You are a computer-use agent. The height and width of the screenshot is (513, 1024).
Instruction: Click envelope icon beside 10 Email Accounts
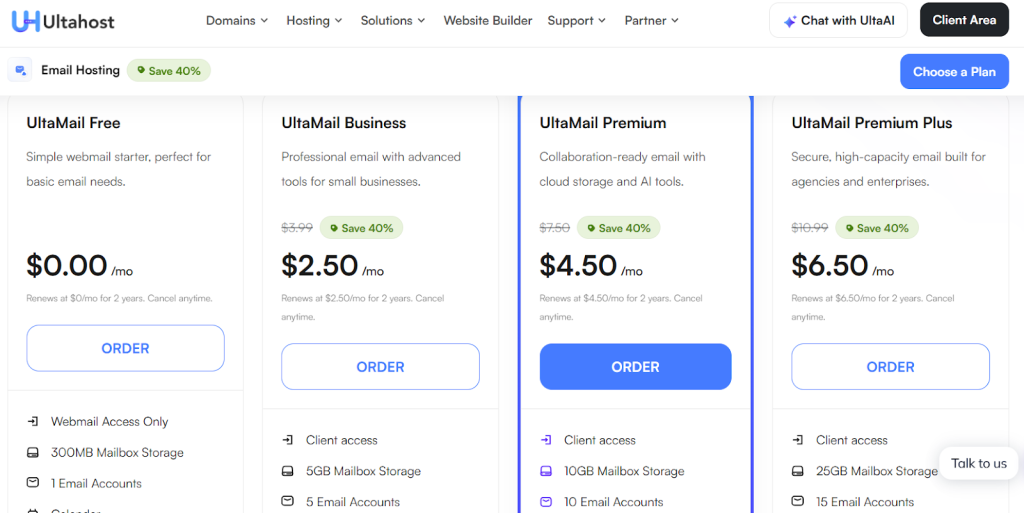point(546,501)
